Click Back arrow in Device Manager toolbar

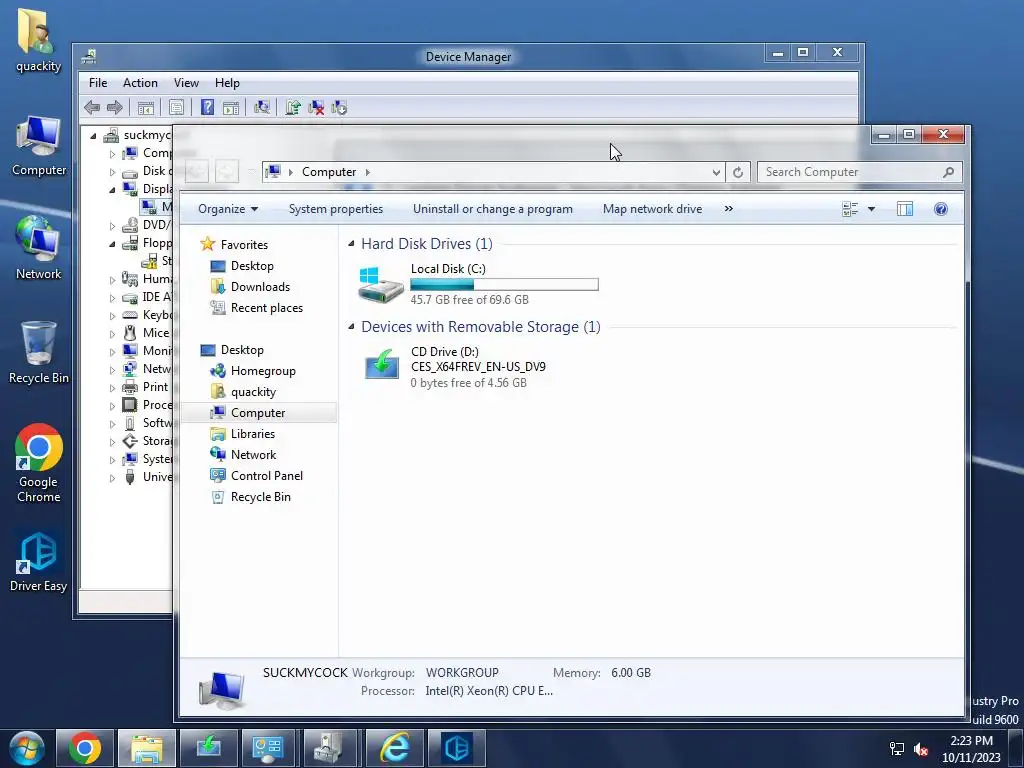point(92,107)
